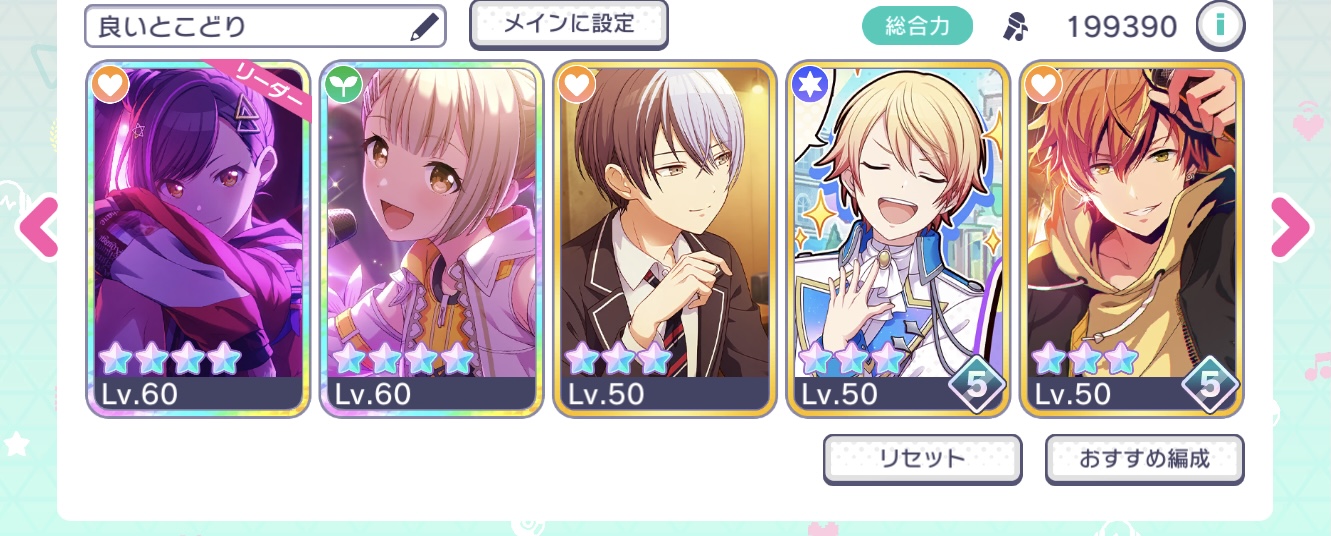Click the microphone icon beside total power
The image size is (1331, 536).
tap(1016, 26)
